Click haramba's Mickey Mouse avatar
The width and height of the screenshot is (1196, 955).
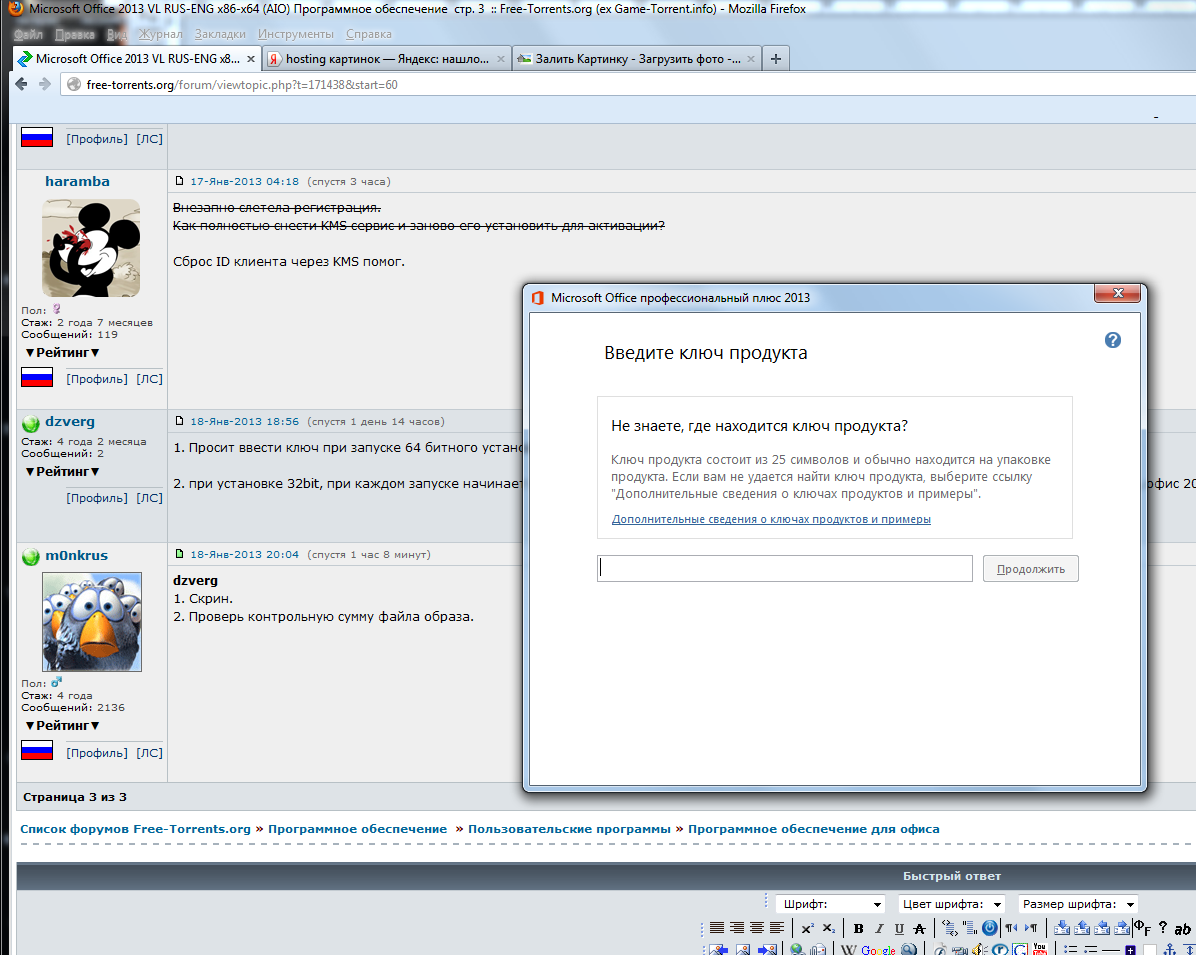click(x=91, y=248)
